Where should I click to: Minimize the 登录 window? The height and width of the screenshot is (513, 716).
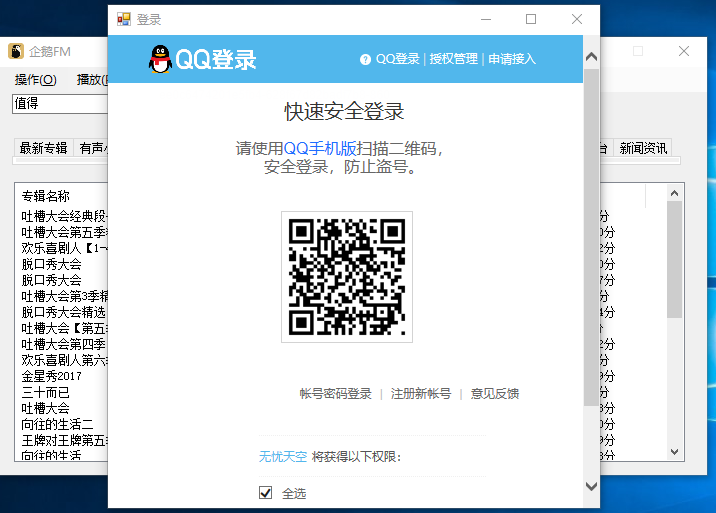486,19
